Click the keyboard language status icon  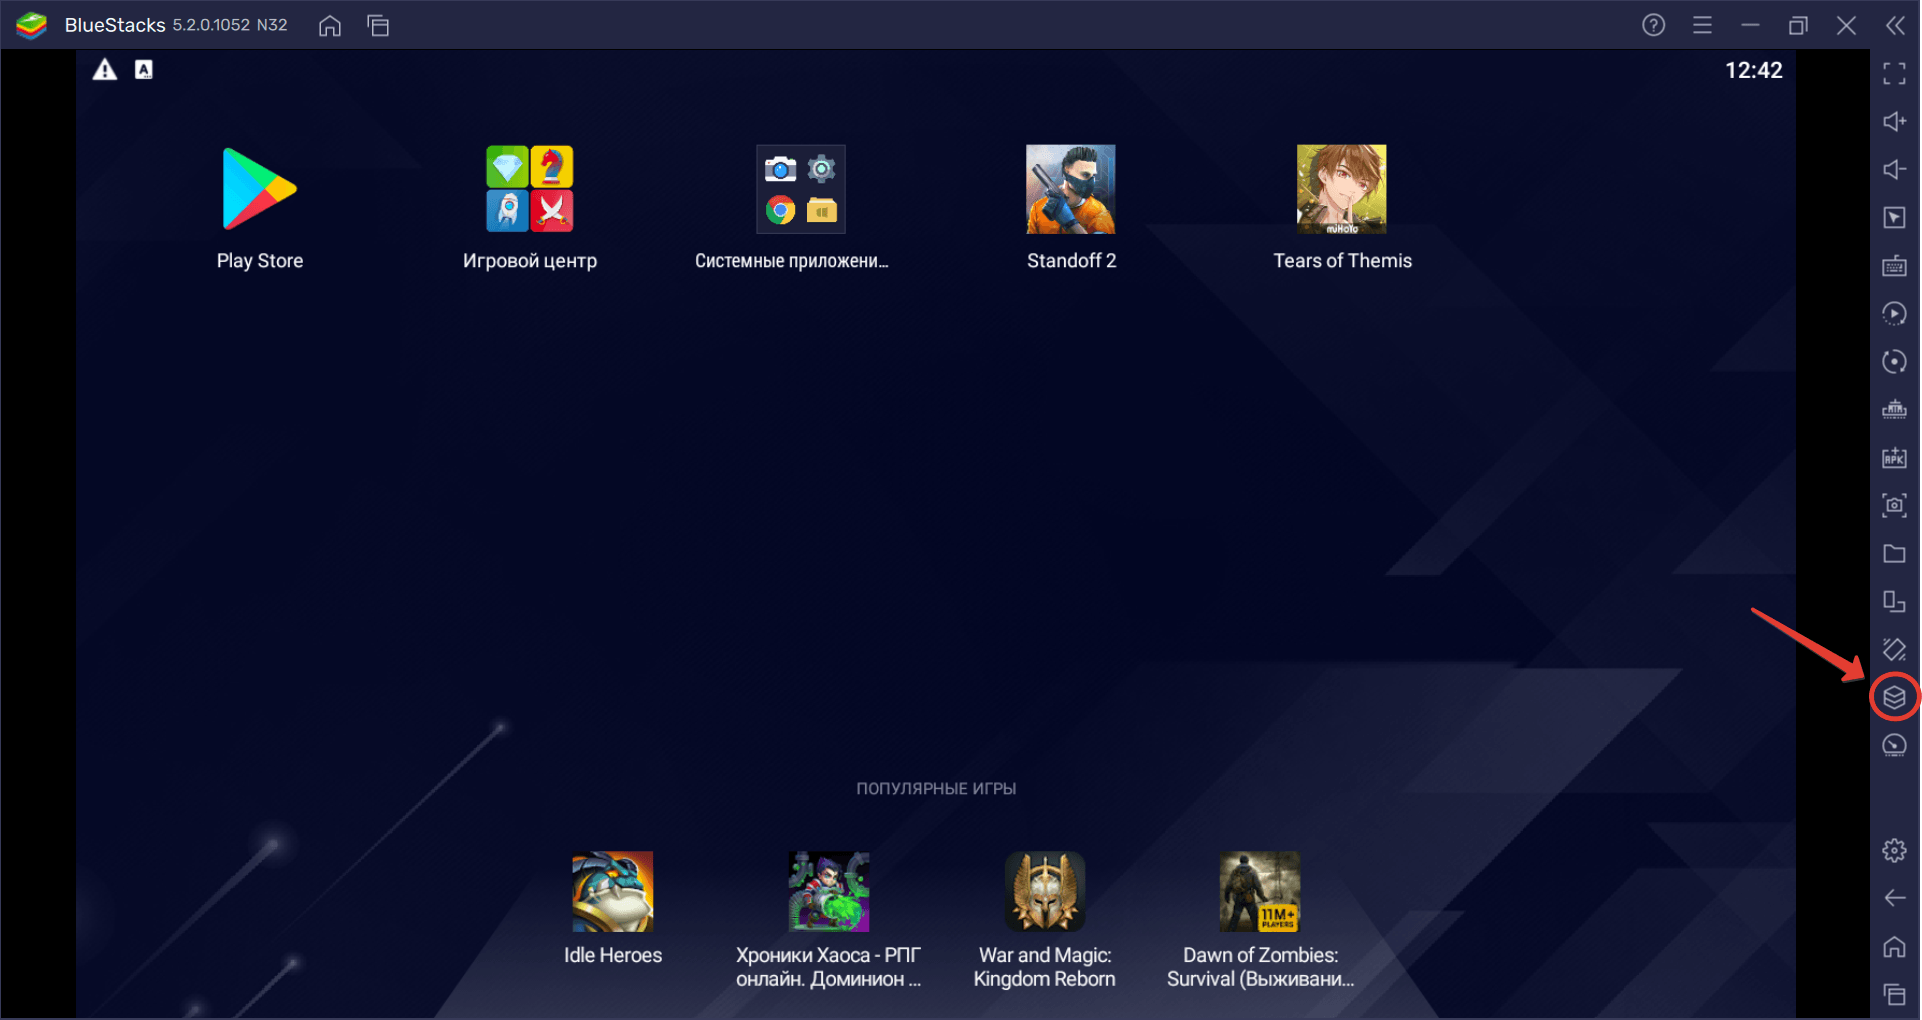tap(144, 69)
